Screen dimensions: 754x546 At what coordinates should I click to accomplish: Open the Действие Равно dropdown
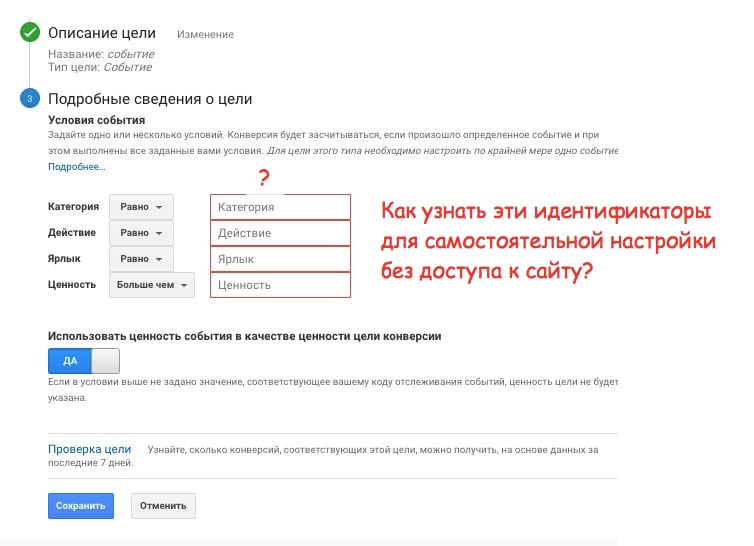[141, 233]
